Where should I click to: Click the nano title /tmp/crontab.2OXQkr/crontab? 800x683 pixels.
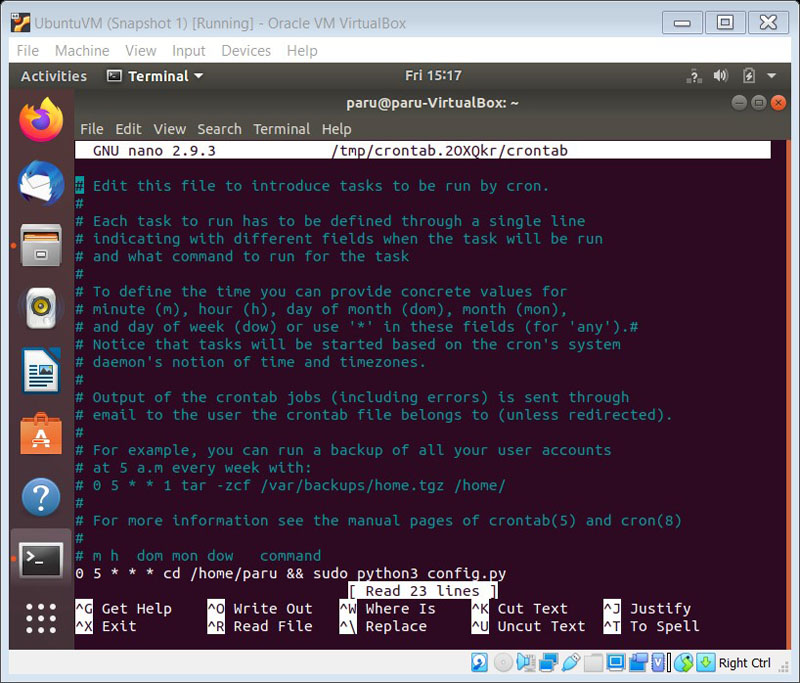(x=449, y=150)
